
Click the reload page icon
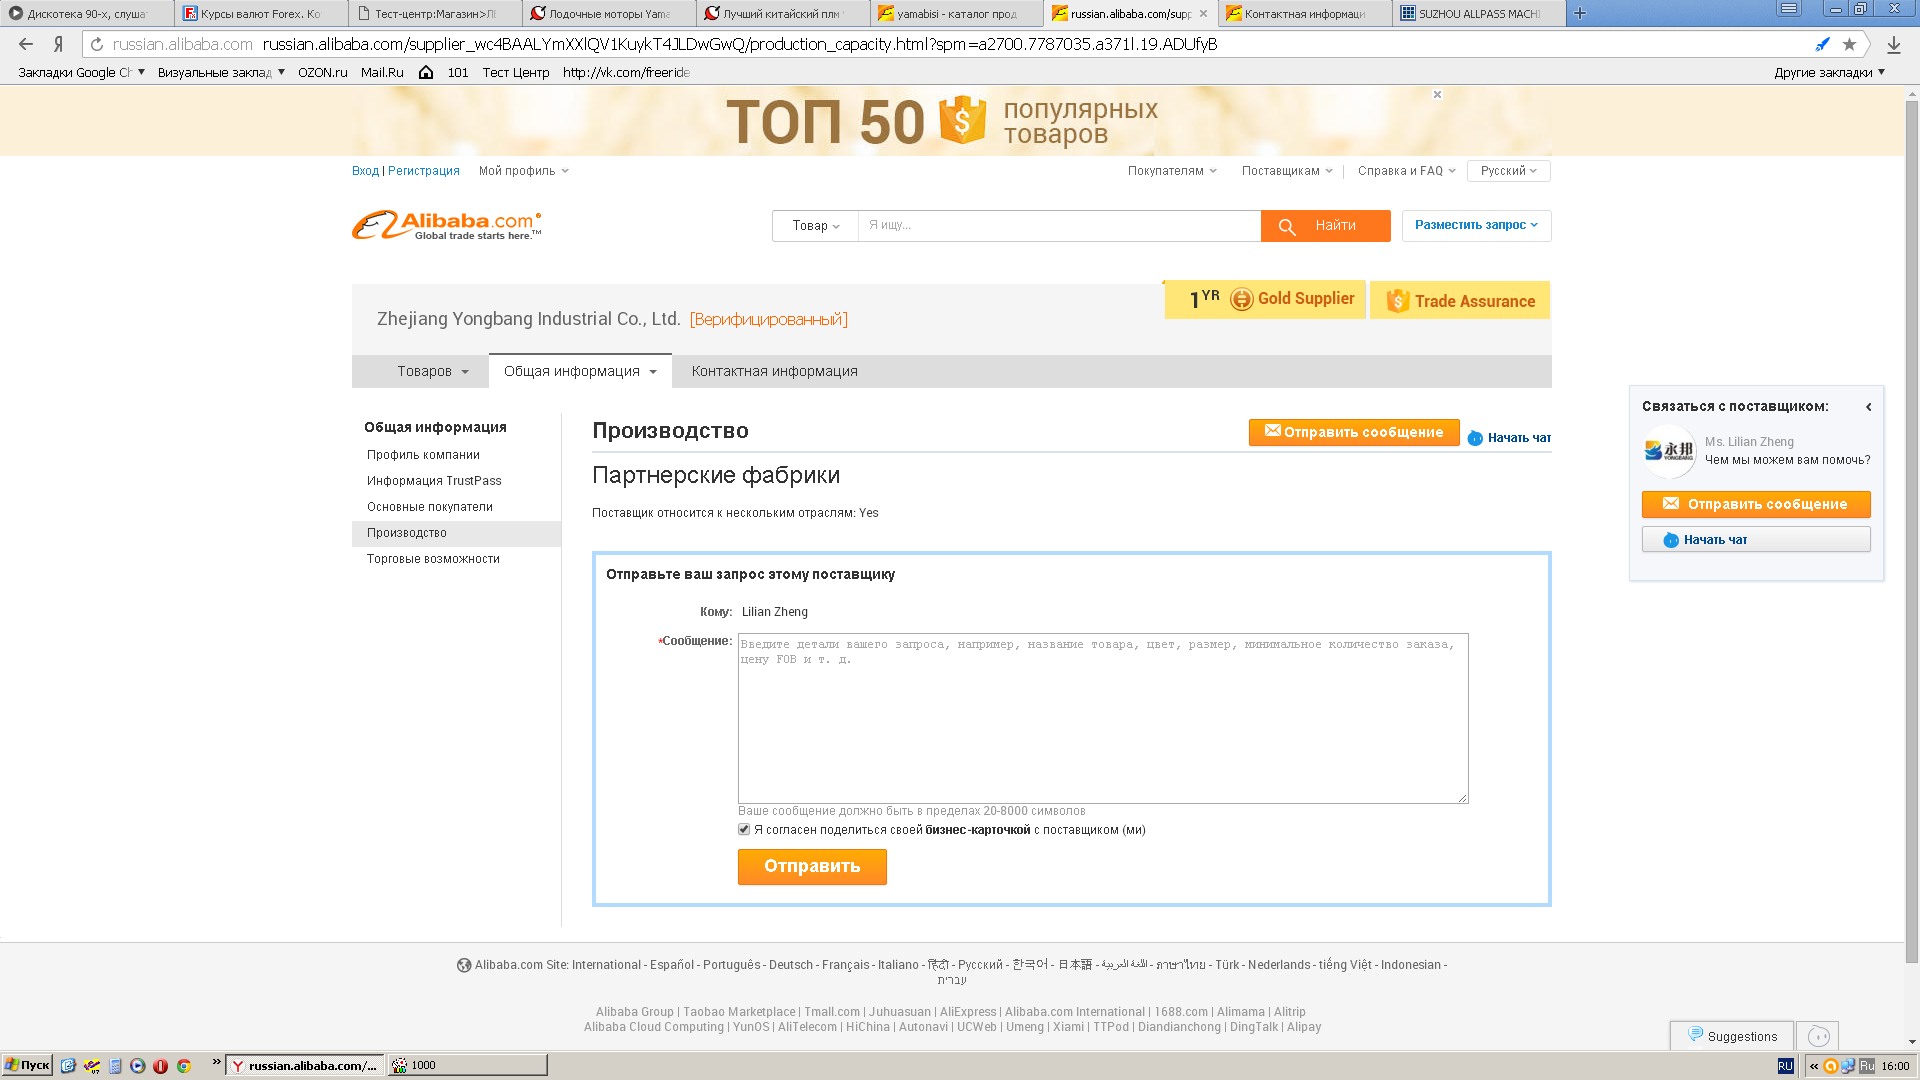click(x=97, y=44)
